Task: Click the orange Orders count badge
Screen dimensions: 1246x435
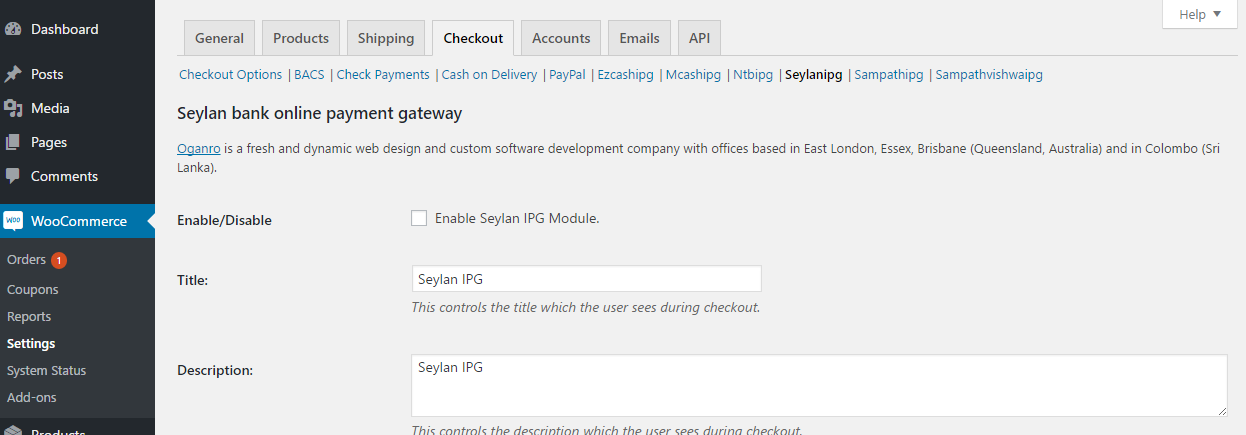Action: 59,260
